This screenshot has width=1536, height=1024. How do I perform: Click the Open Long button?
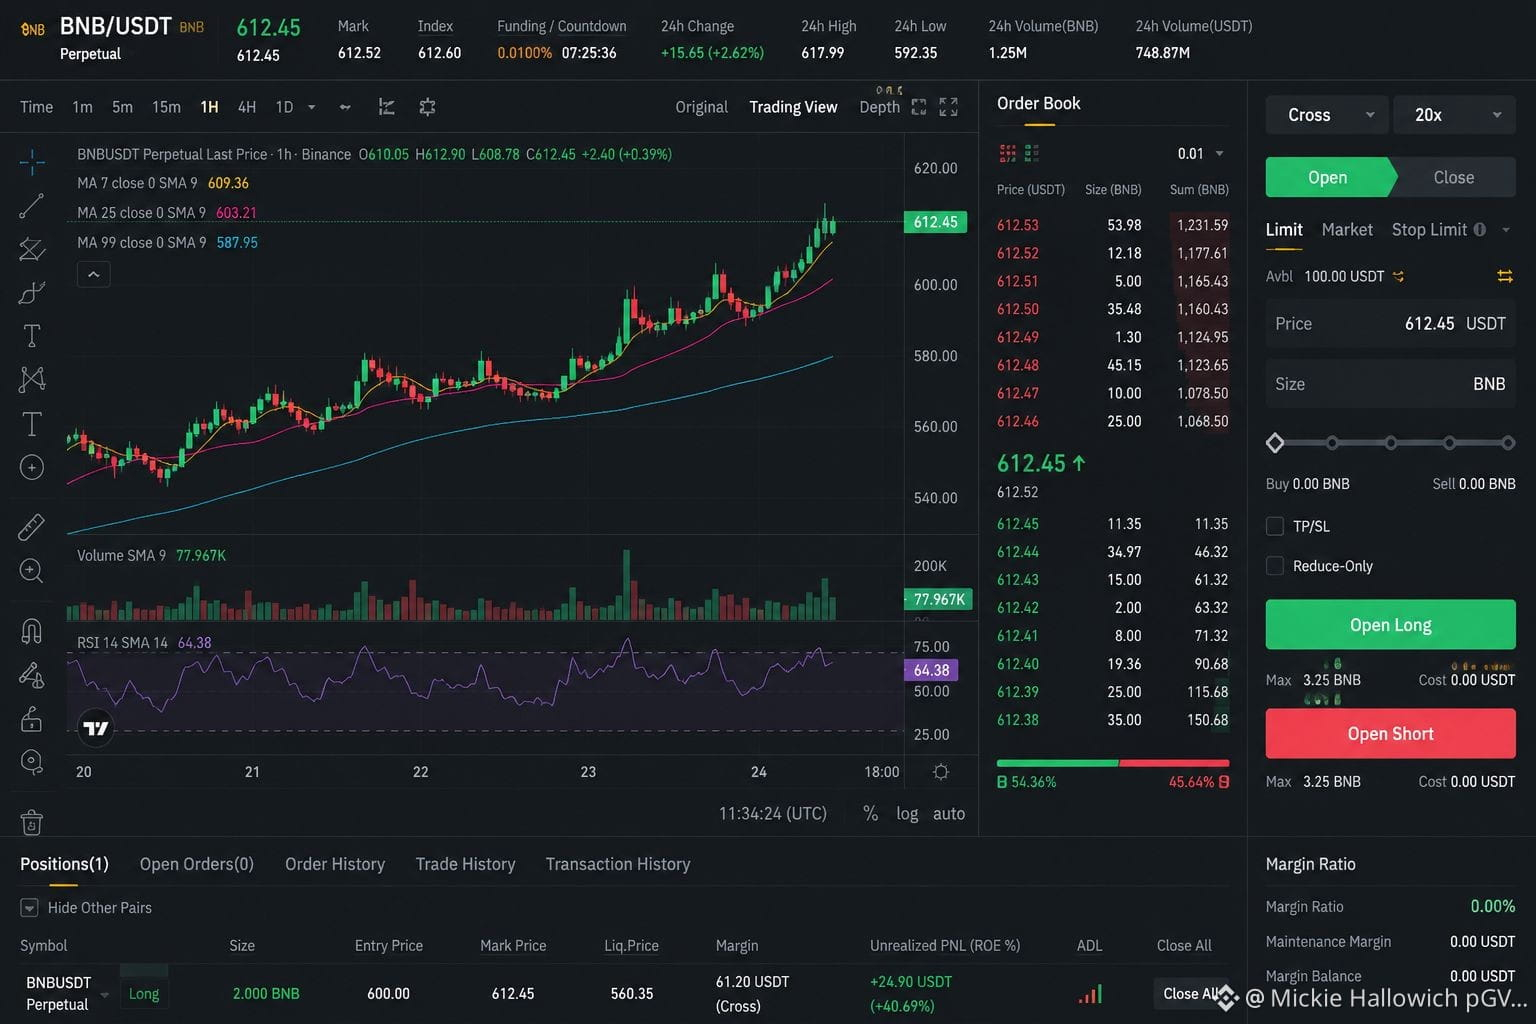(1391, 625)
